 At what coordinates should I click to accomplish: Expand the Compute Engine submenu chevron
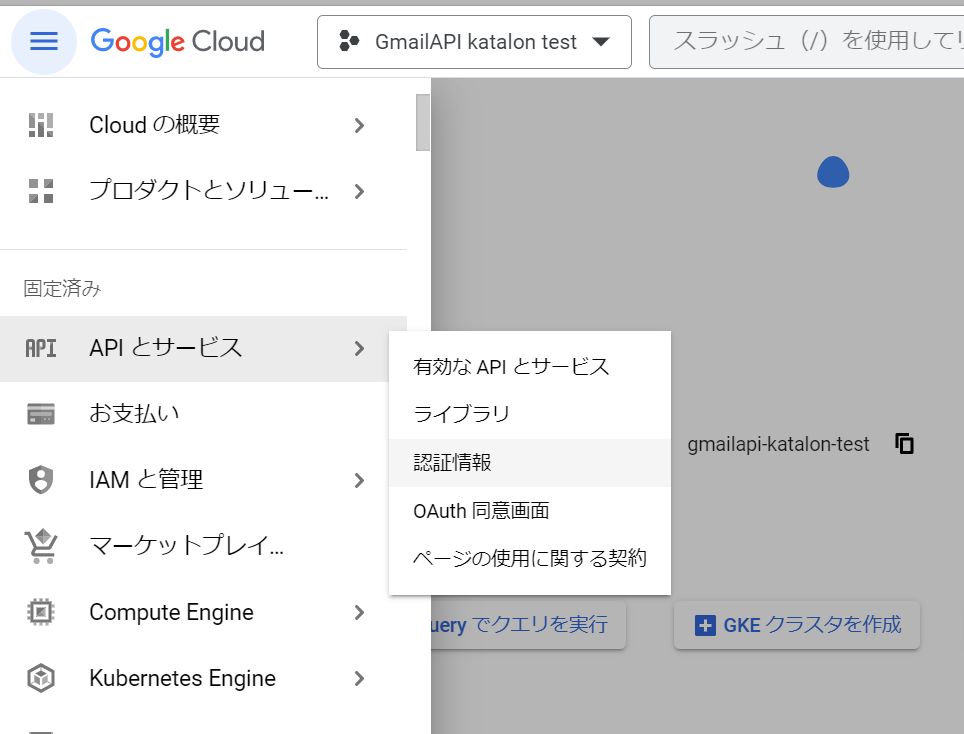click(x=359, y=612)
